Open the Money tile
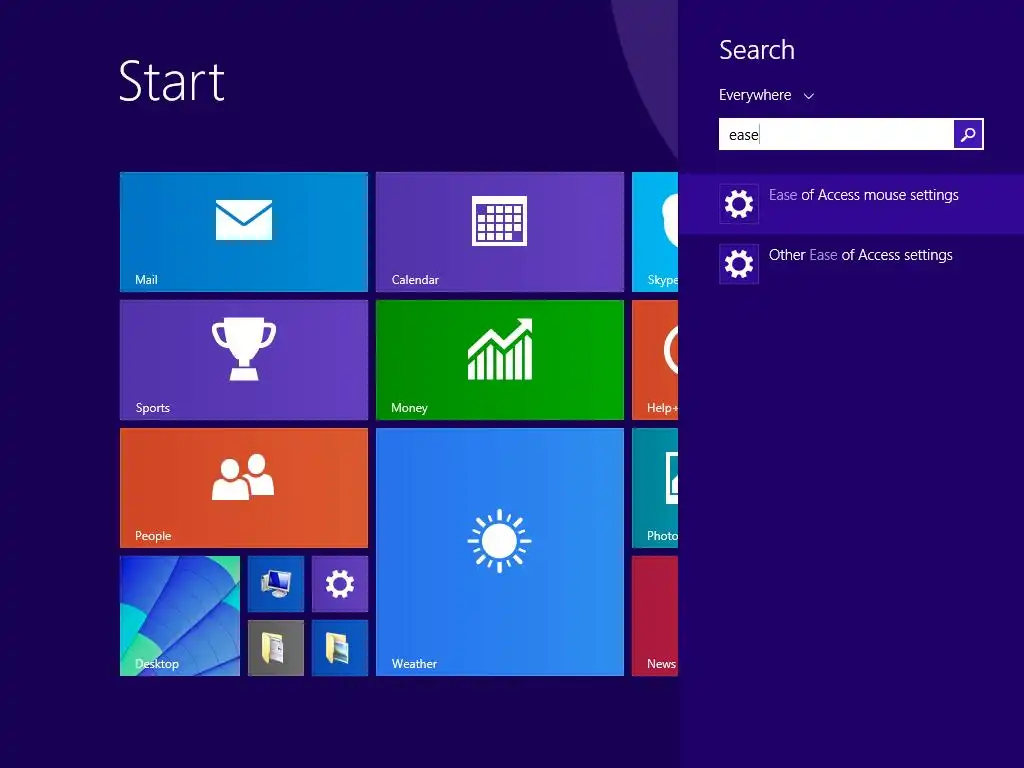Viewport: 1024px width, 768px height. coord(500,360)
